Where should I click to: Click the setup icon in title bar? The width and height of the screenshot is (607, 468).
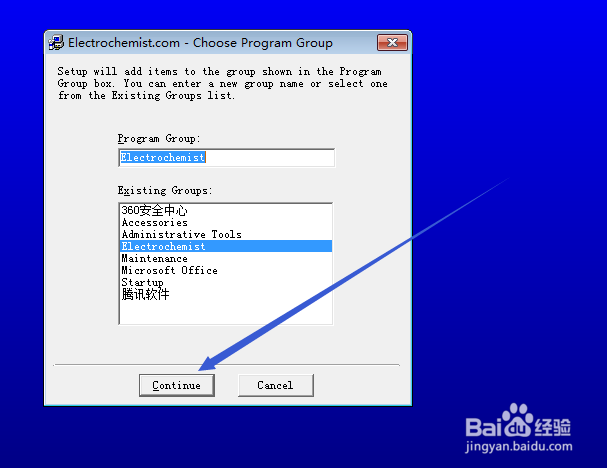click(56, 43)
